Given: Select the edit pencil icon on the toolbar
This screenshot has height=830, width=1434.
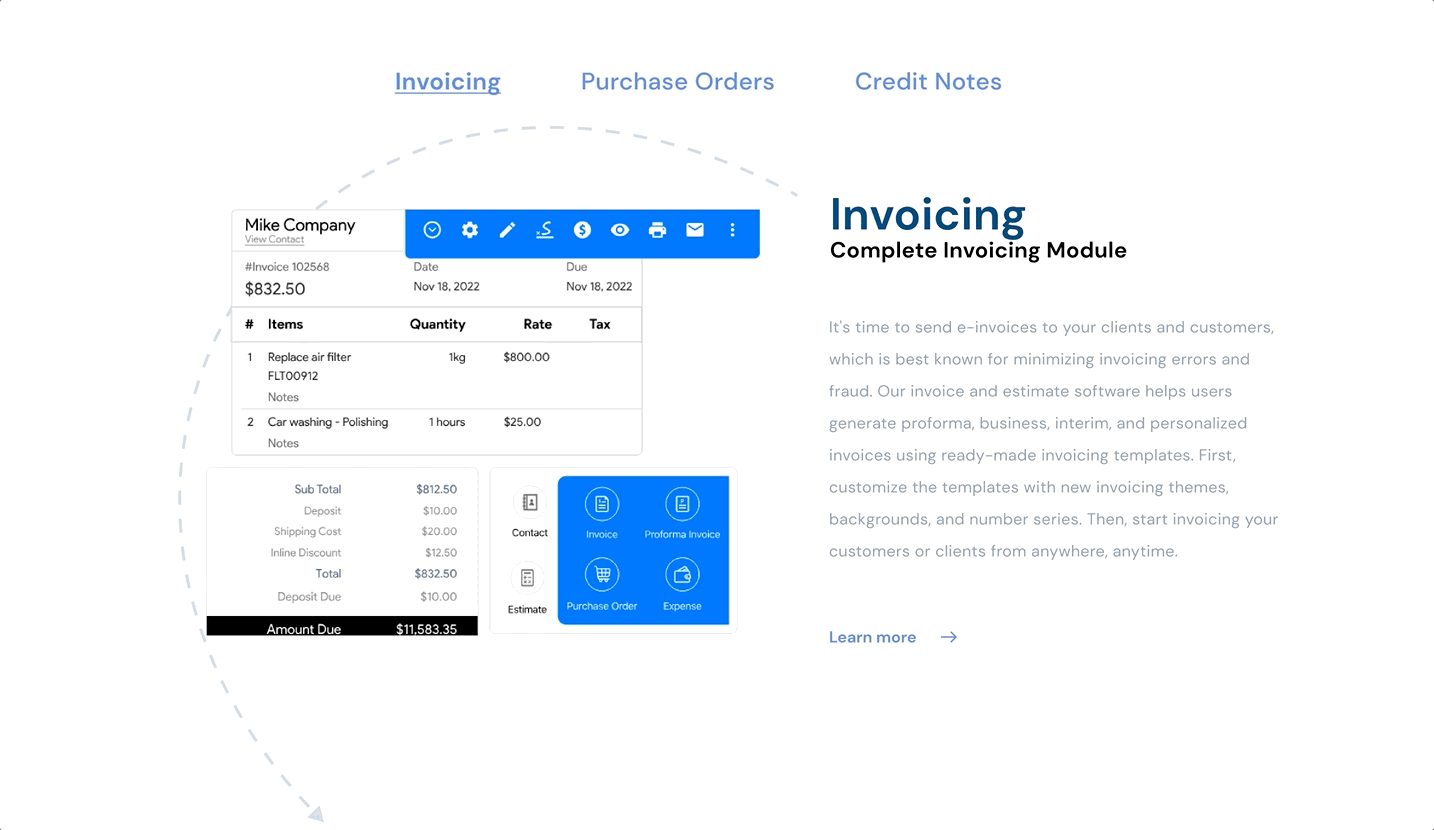Looking at the screenshot, I should 507,230.
